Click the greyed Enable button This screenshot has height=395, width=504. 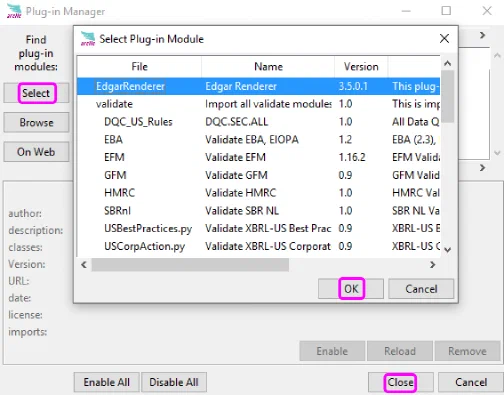tap(332, 351)
